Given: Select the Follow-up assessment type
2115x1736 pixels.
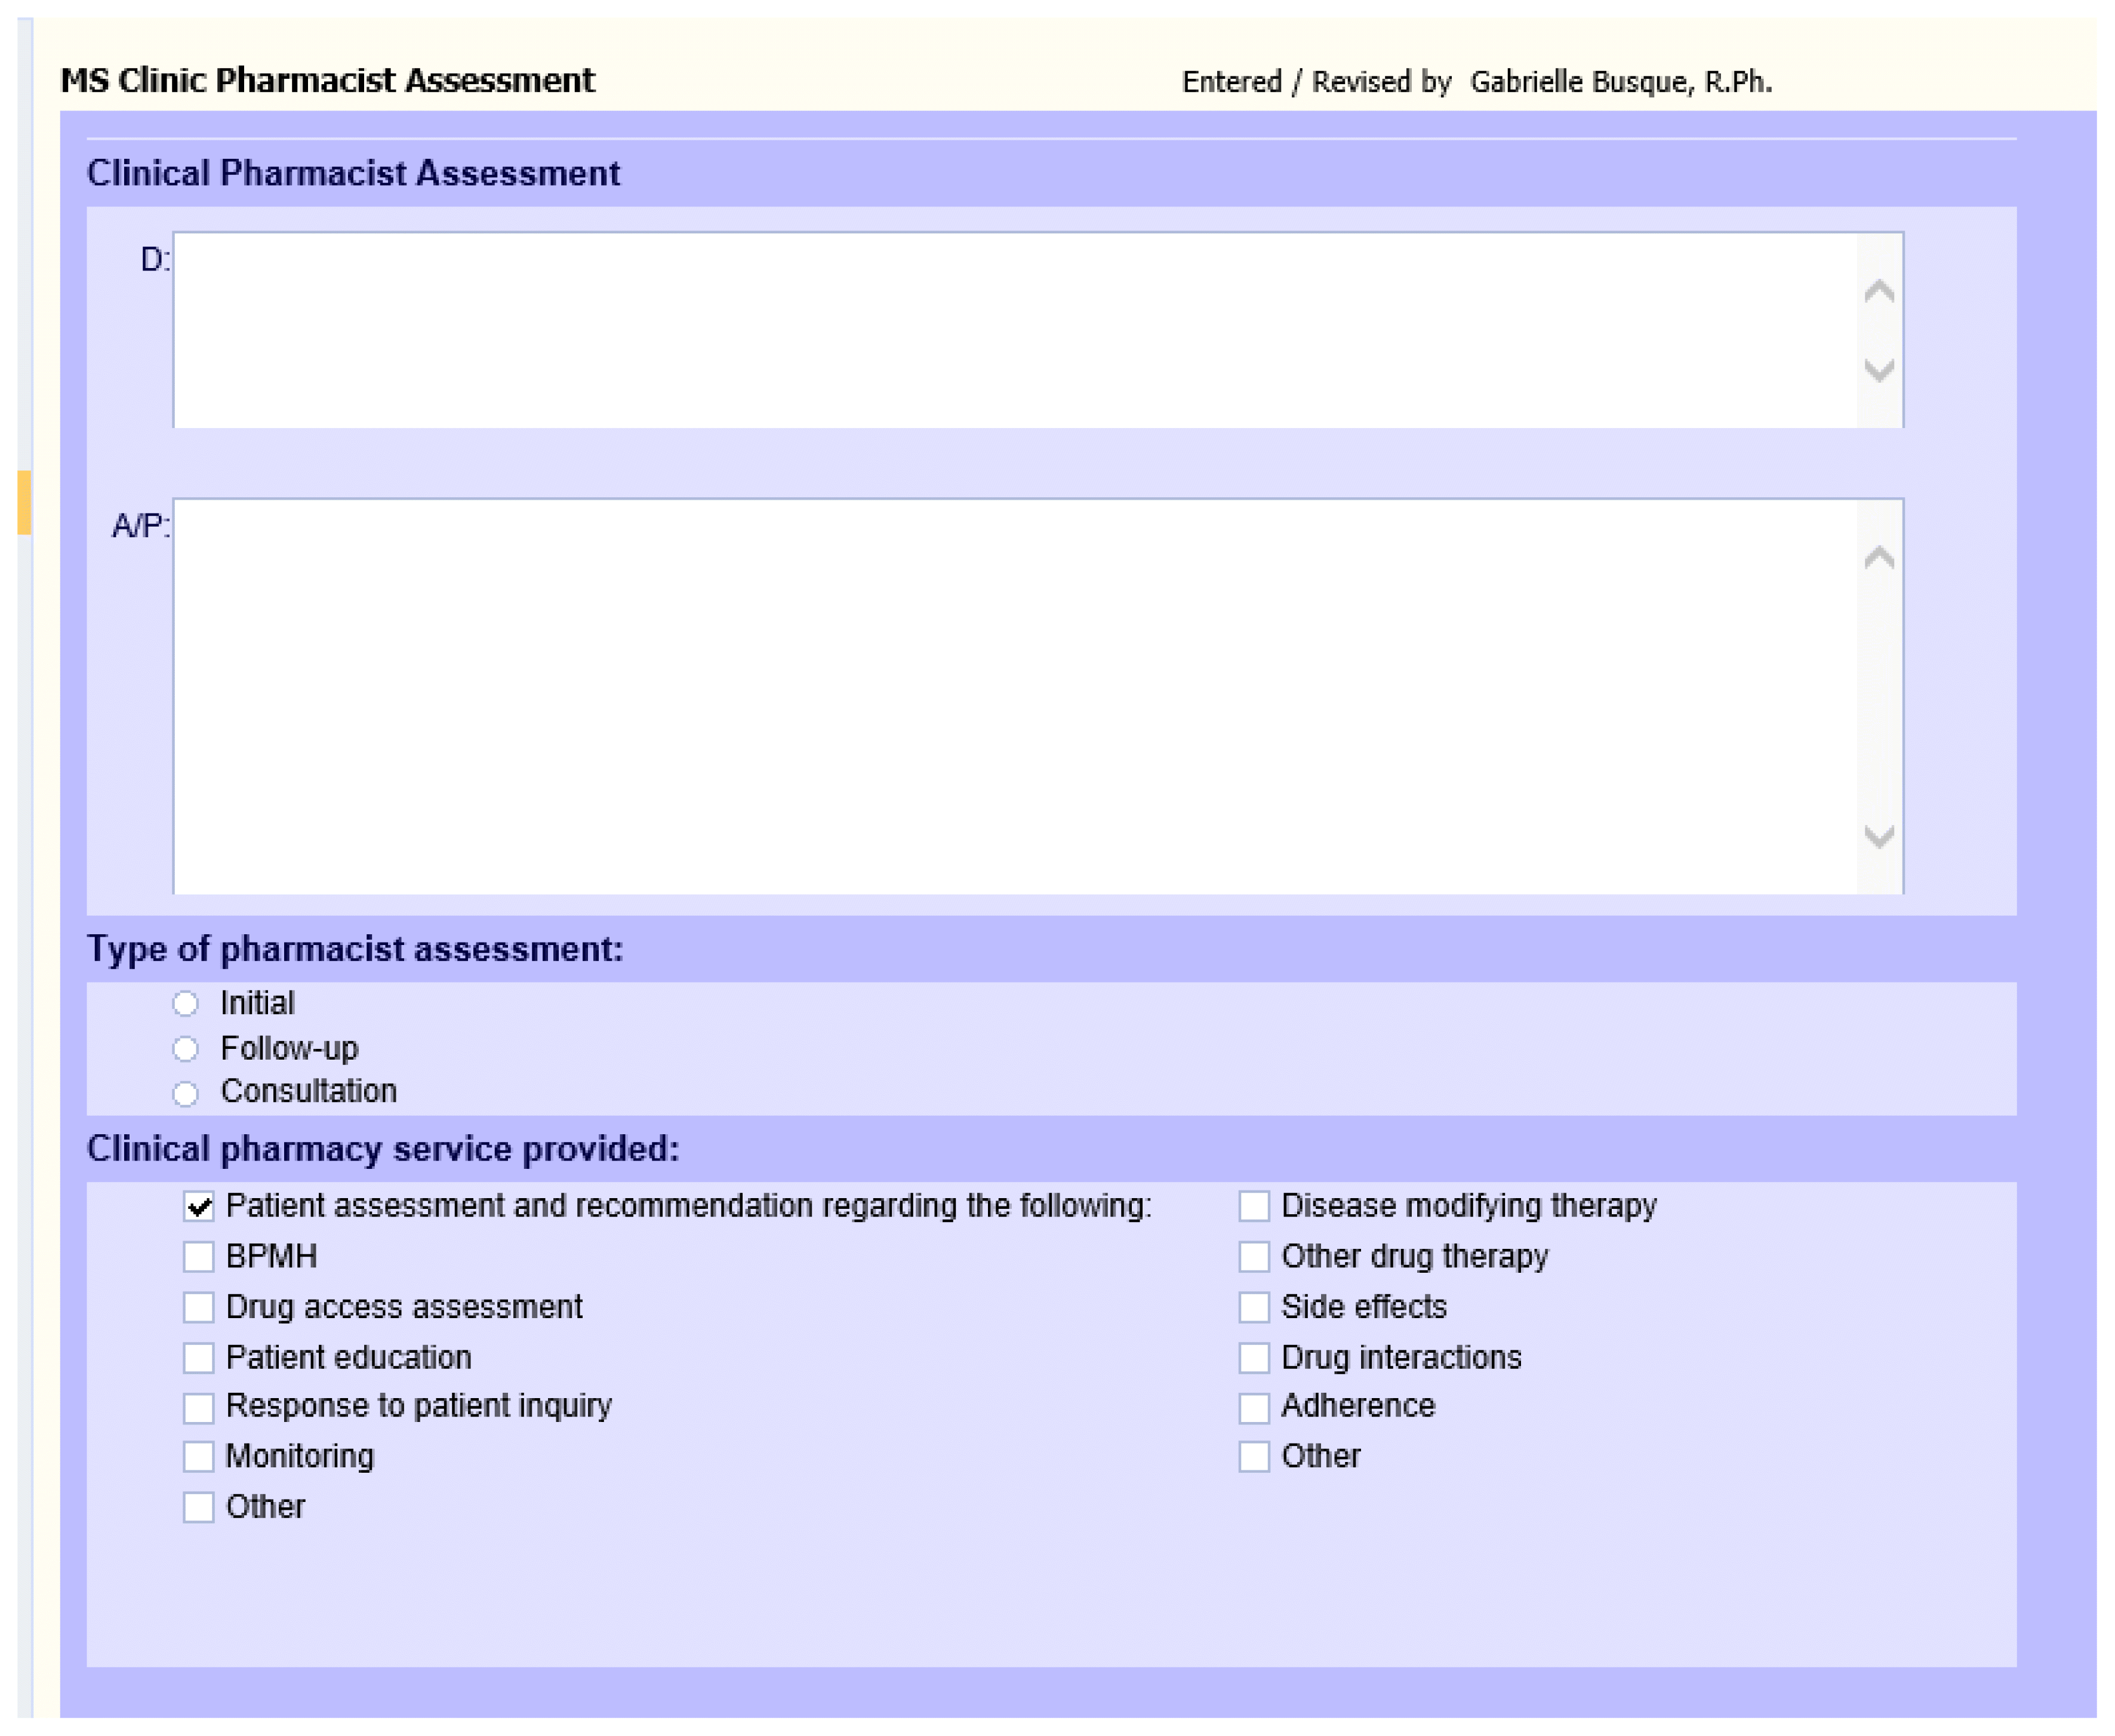Looking at the screenshot, I should [x=185, y=1049].
